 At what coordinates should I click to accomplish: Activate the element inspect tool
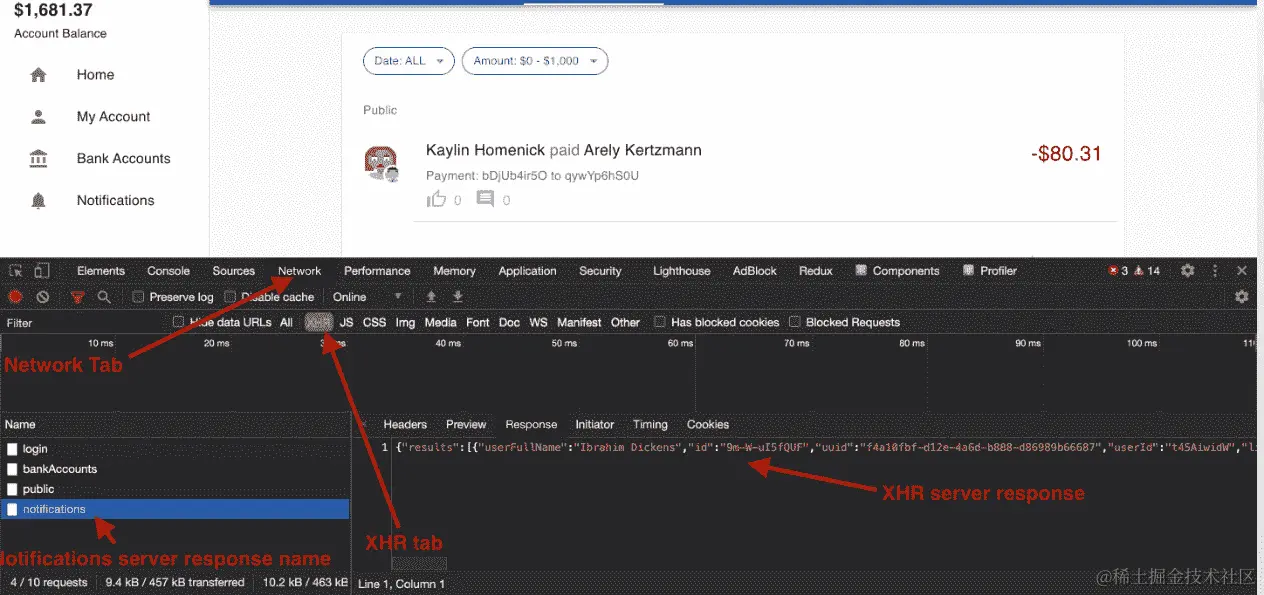[x=14, y=270]
